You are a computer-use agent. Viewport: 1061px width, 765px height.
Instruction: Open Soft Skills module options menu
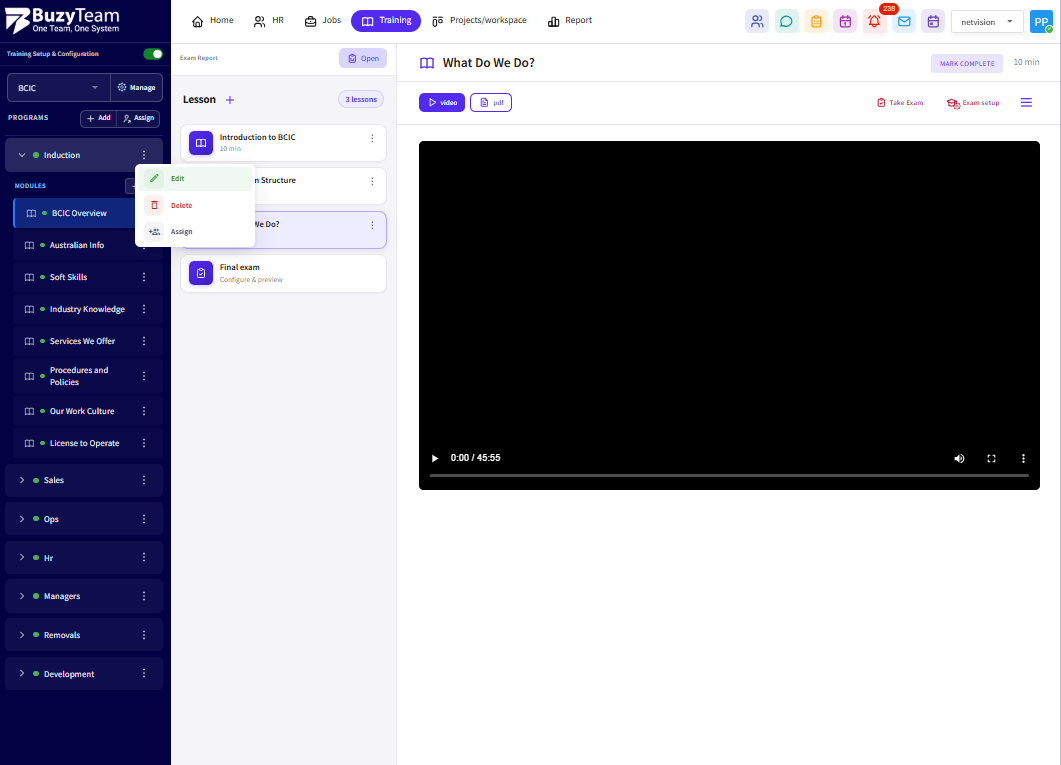[143, 277]
